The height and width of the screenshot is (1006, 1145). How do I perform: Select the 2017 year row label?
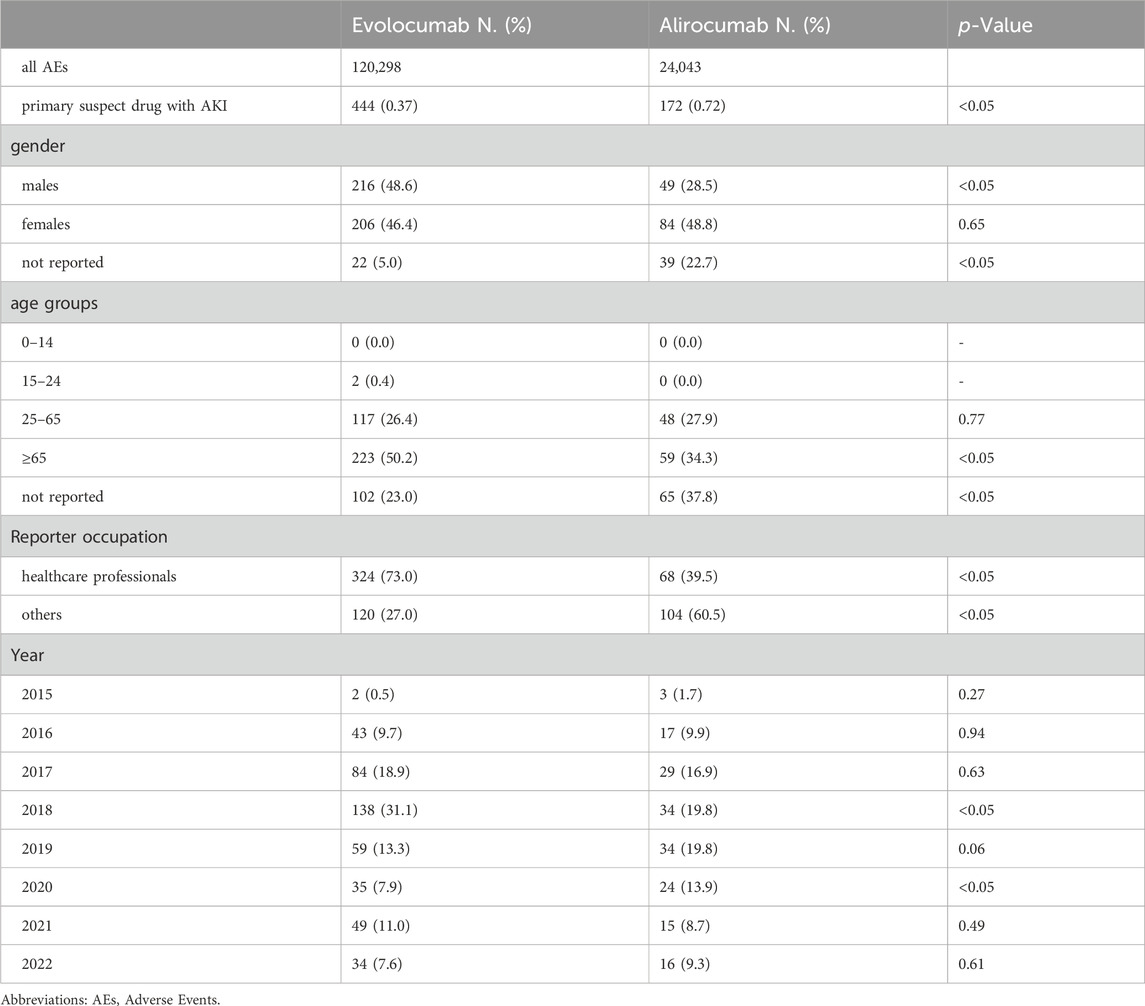click(x=37, y=772)
